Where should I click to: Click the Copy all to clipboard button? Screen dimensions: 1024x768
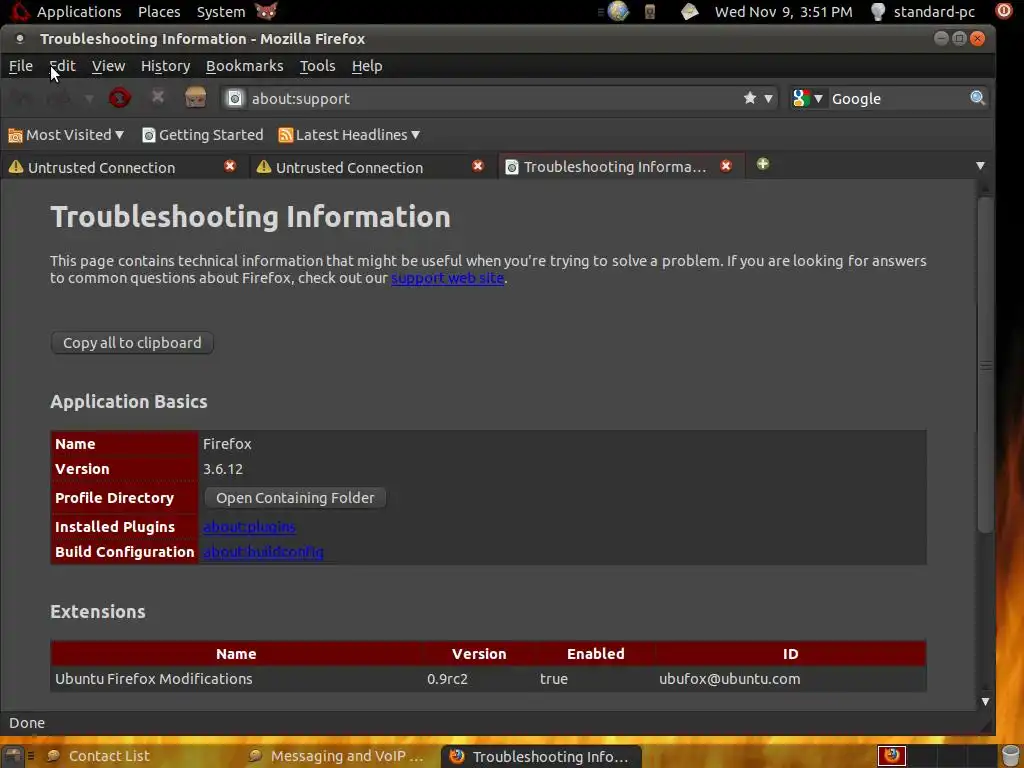(132, 343)
